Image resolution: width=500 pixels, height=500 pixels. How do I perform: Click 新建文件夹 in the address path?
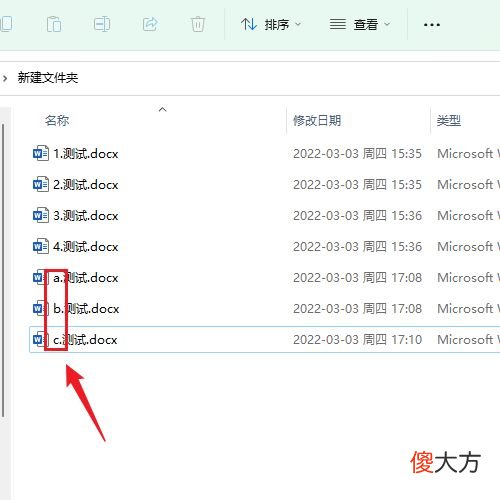(x=48, y=78)
